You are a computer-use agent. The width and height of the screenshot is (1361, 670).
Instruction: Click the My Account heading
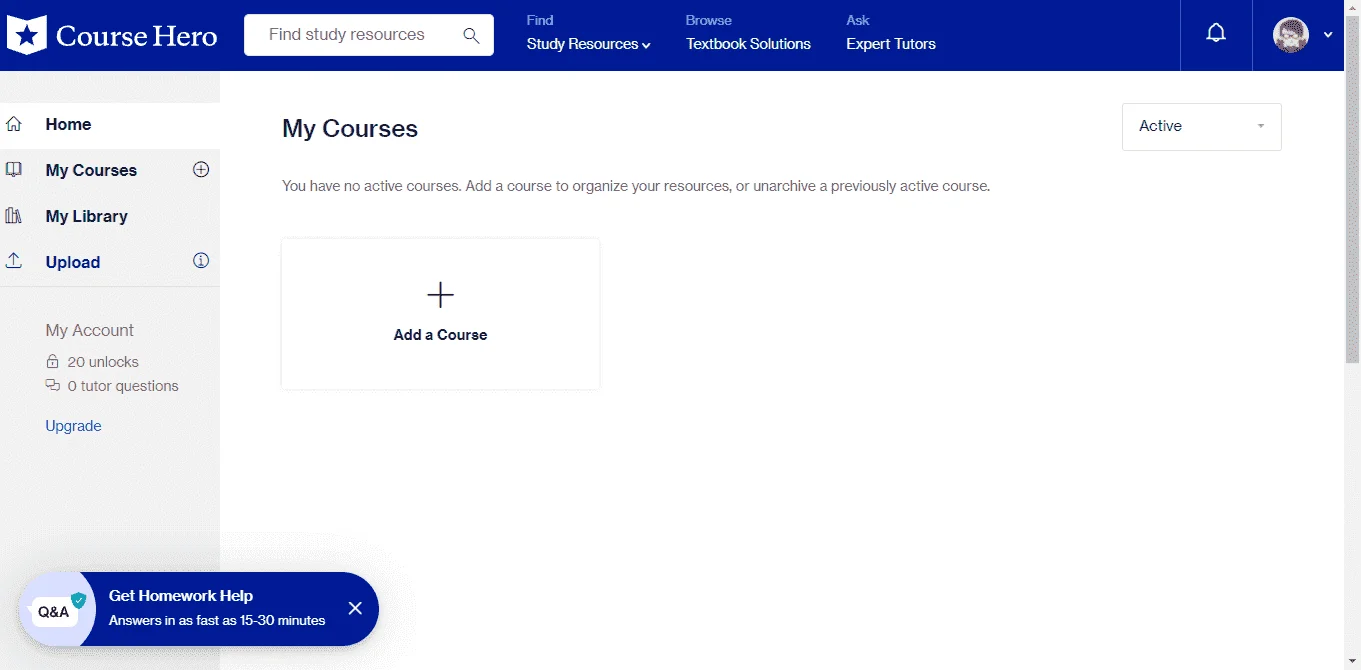point(89,330)
